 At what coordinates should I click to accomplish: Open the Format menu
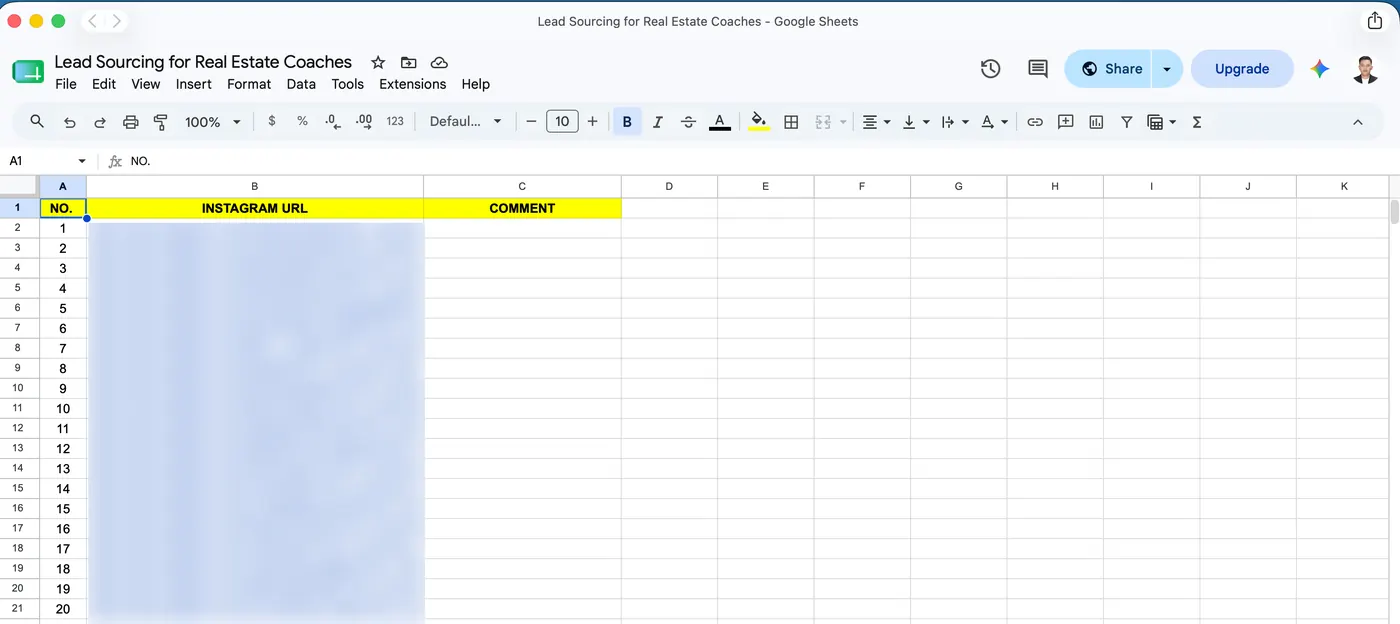click(249, 84)
